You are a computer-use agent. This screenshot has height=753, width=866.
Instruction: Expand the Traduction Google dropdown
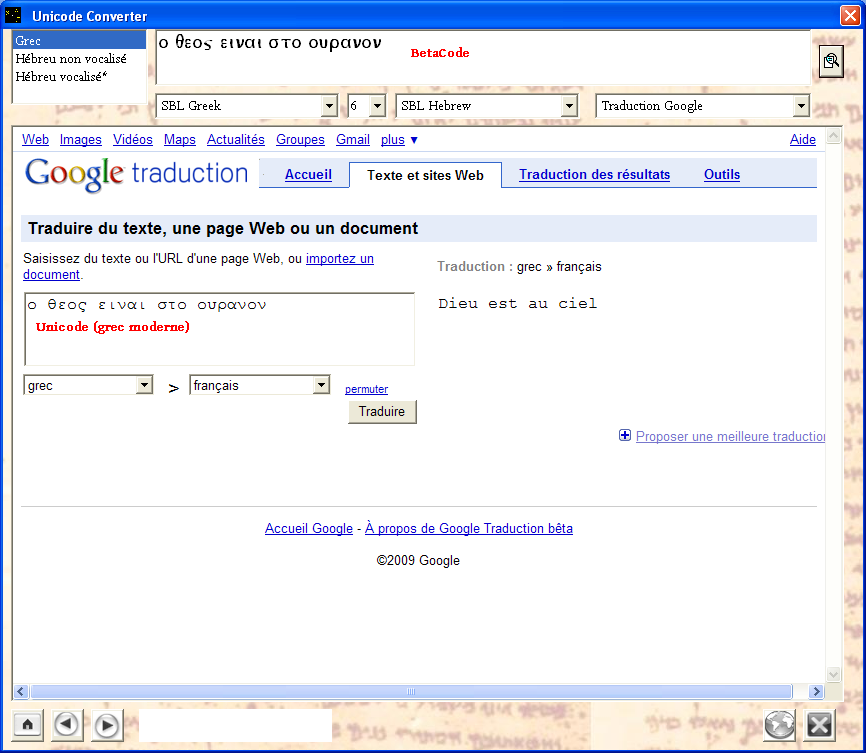tap(801, 106)
